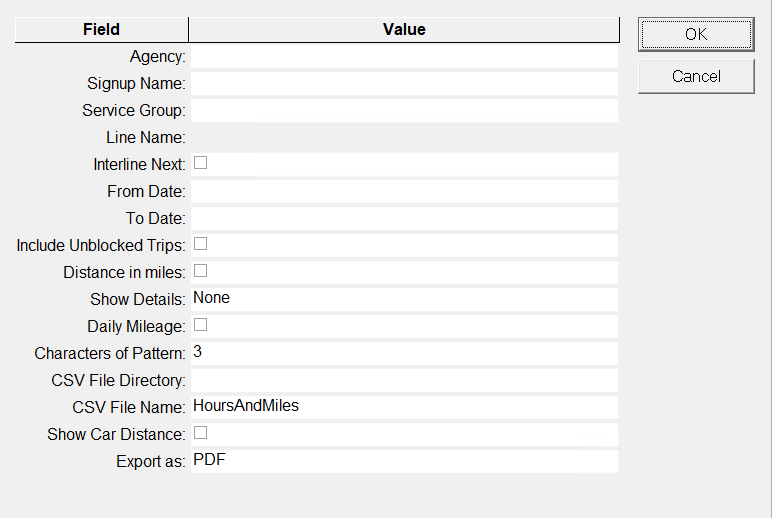This screenshot has height=518, width=778.
Task: Open the Show Details value dropdown
Action: pyautogui.click(x=404, y=298)
